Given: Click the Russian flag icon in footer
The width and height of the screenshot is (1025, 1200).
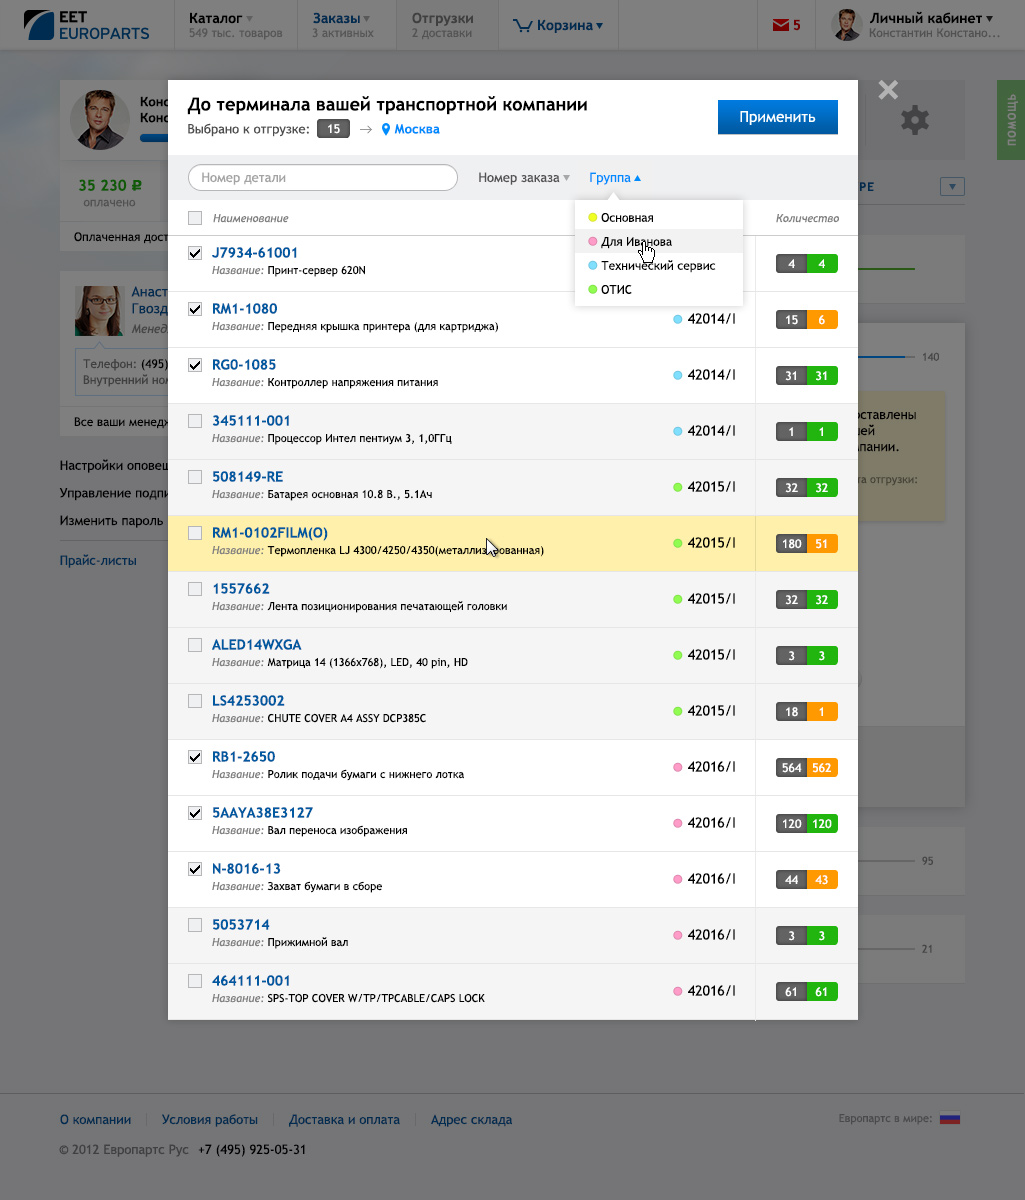Looking at the screenshot, I should (949, 1119).
